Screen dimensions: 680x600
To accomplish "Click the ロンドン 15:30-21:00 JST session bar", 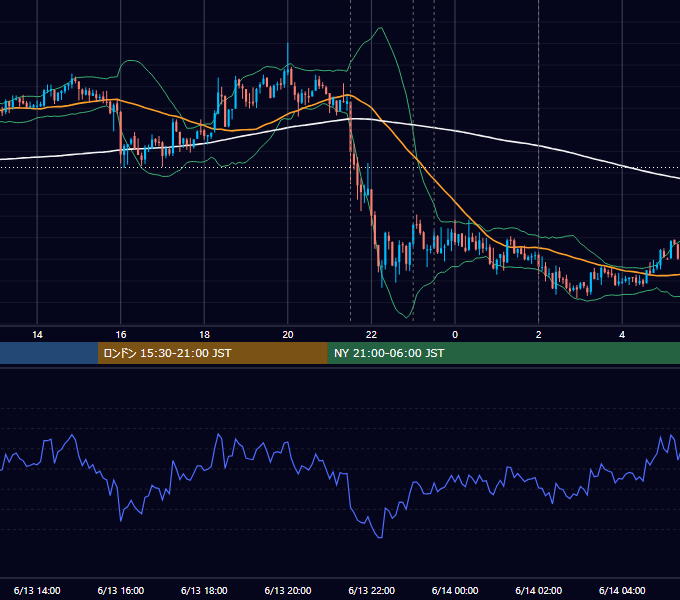I will tap(212, 353).
